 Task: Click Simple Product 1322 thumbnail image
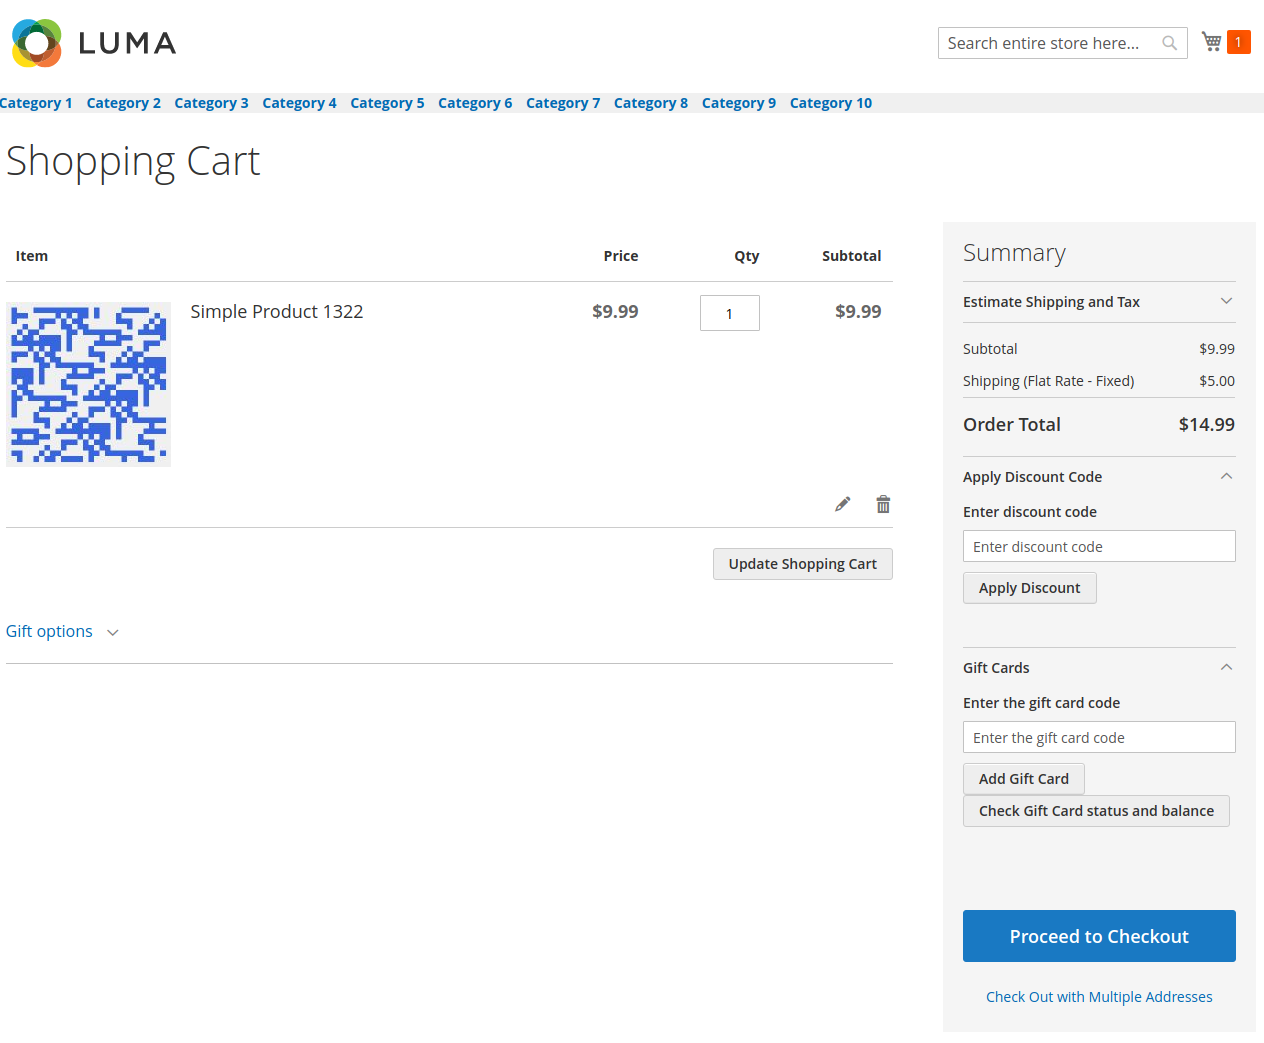point(89,384)
